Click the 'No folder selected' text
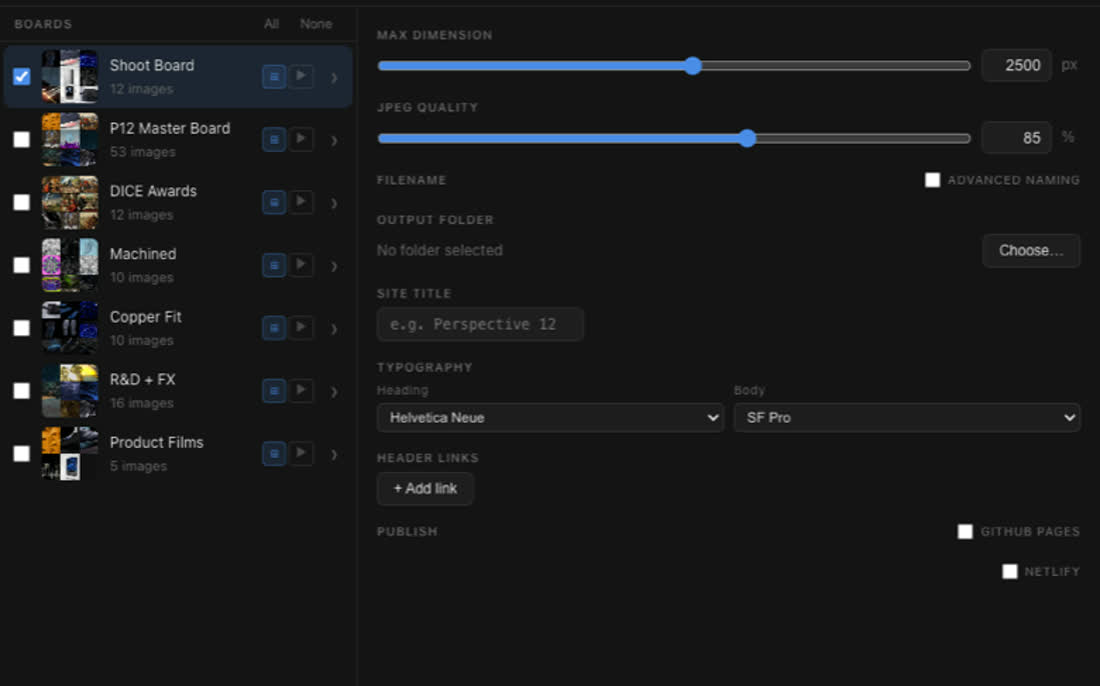The height and width of the screenshot is (686, 1100). [x=440, y=250]
